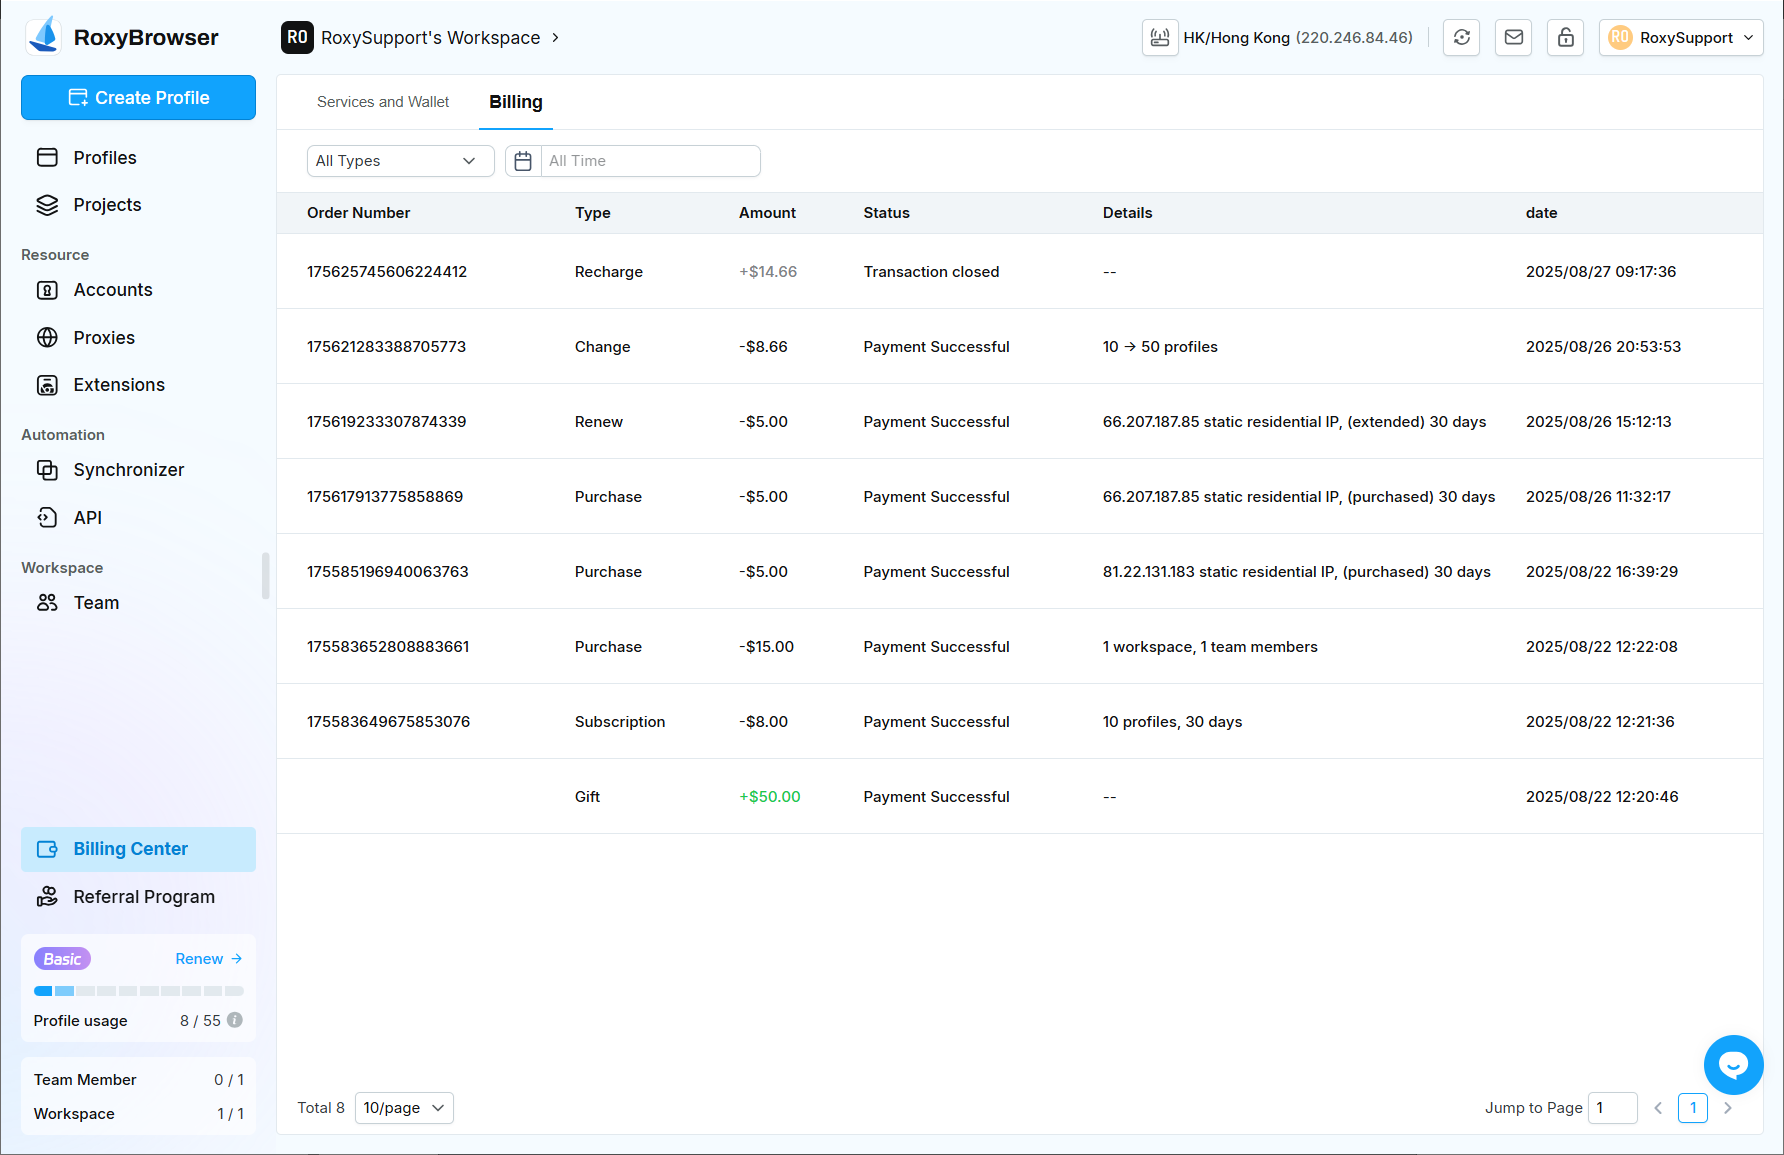Click the calendar icon in date filter
Screen dimensions: 1784x1155
click(523, 161)
